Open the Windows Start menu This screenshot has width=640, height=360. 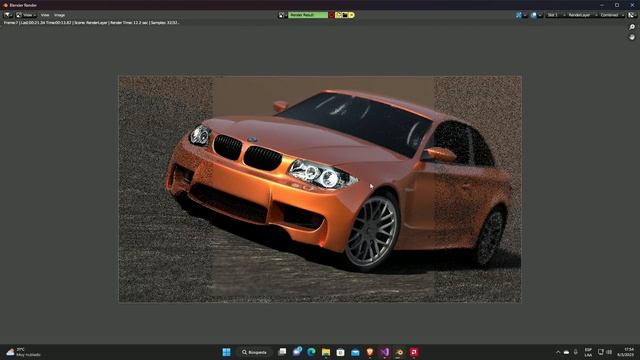point(226,352)
